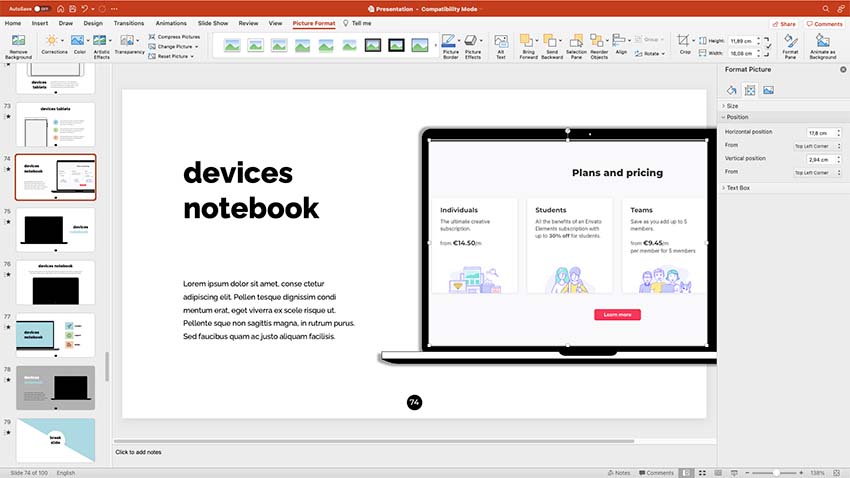Screen dimensions: 850x478
Task: Click the zoom in plus button
Action: coord(801,473)
